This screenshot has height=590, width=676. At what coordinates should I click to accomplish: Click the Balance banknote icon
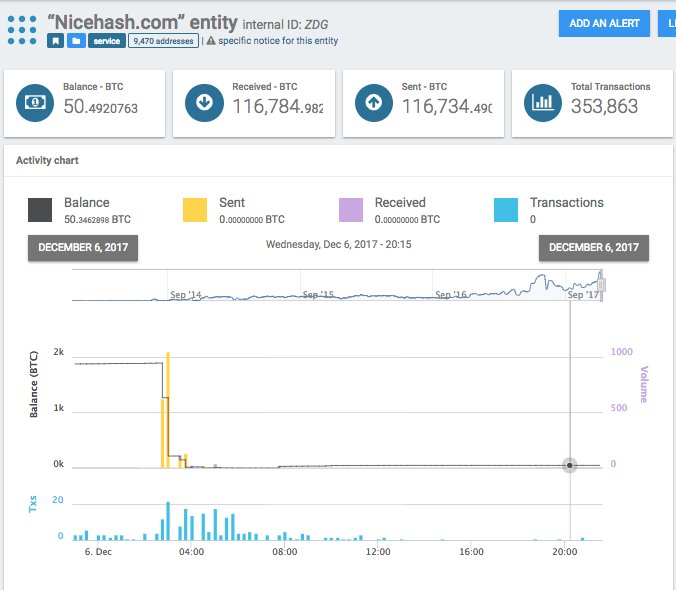coord(35,103)
